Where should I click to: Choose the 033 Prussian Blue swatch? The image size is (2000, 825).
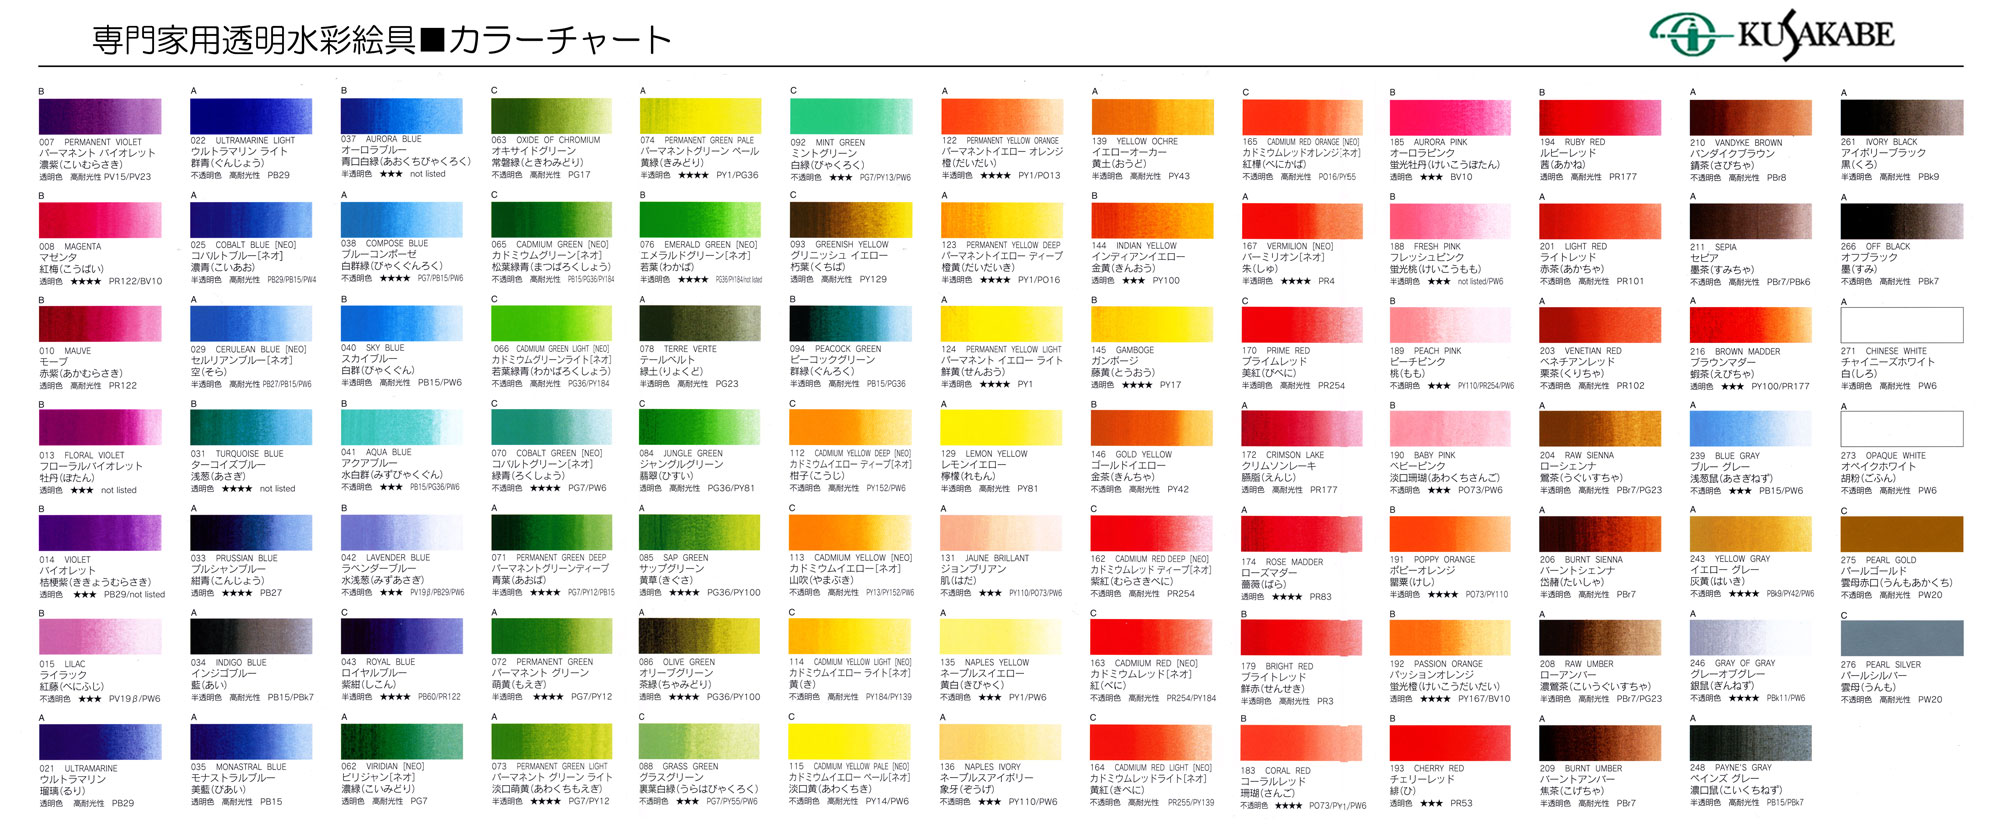point(251,532)
